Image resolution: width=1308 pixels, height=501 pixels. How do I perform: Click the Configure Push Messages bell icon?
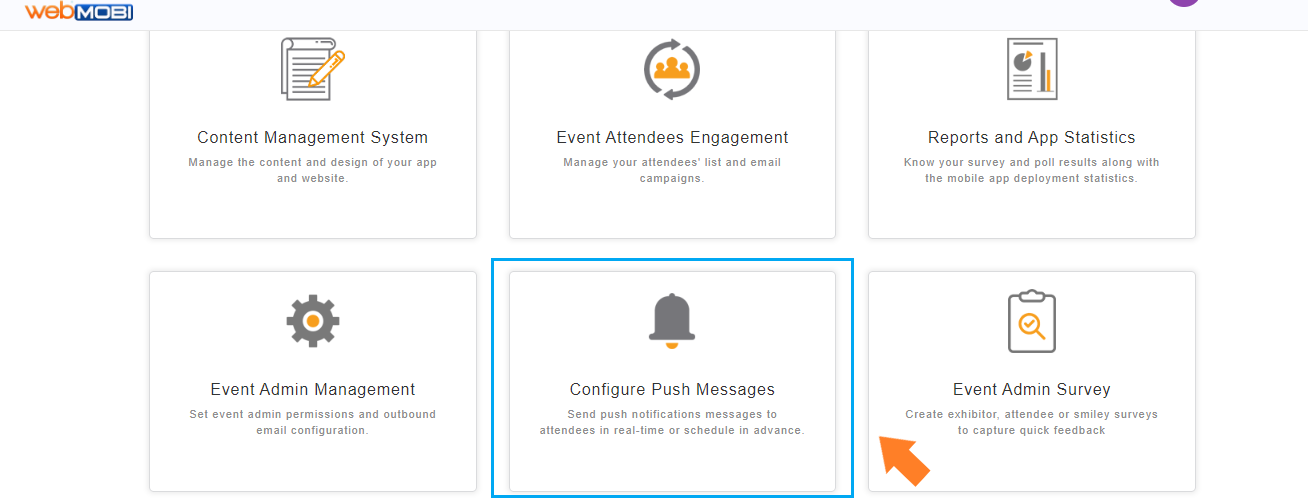pyautogui.click(x=672, y=321)
